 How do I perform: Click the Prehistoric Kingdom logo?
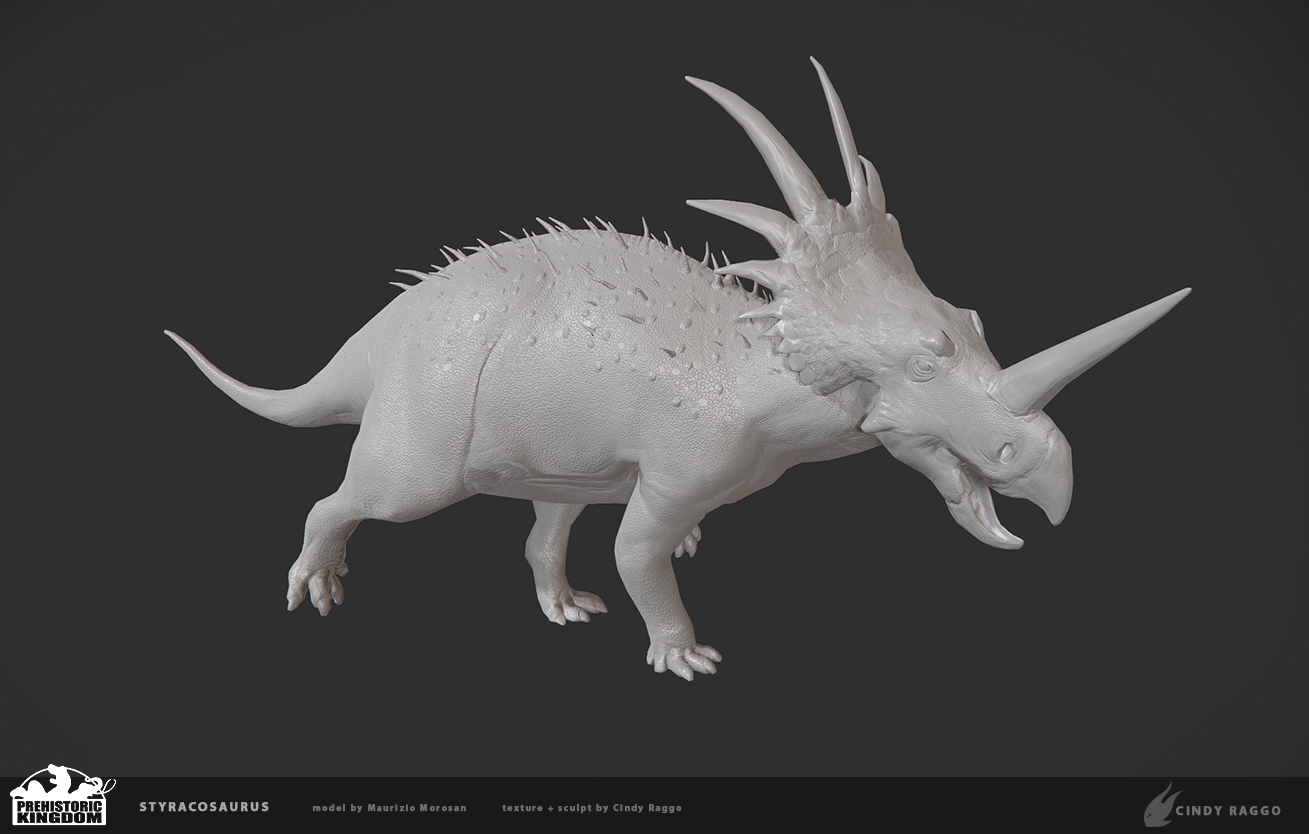tap(60, 795)
